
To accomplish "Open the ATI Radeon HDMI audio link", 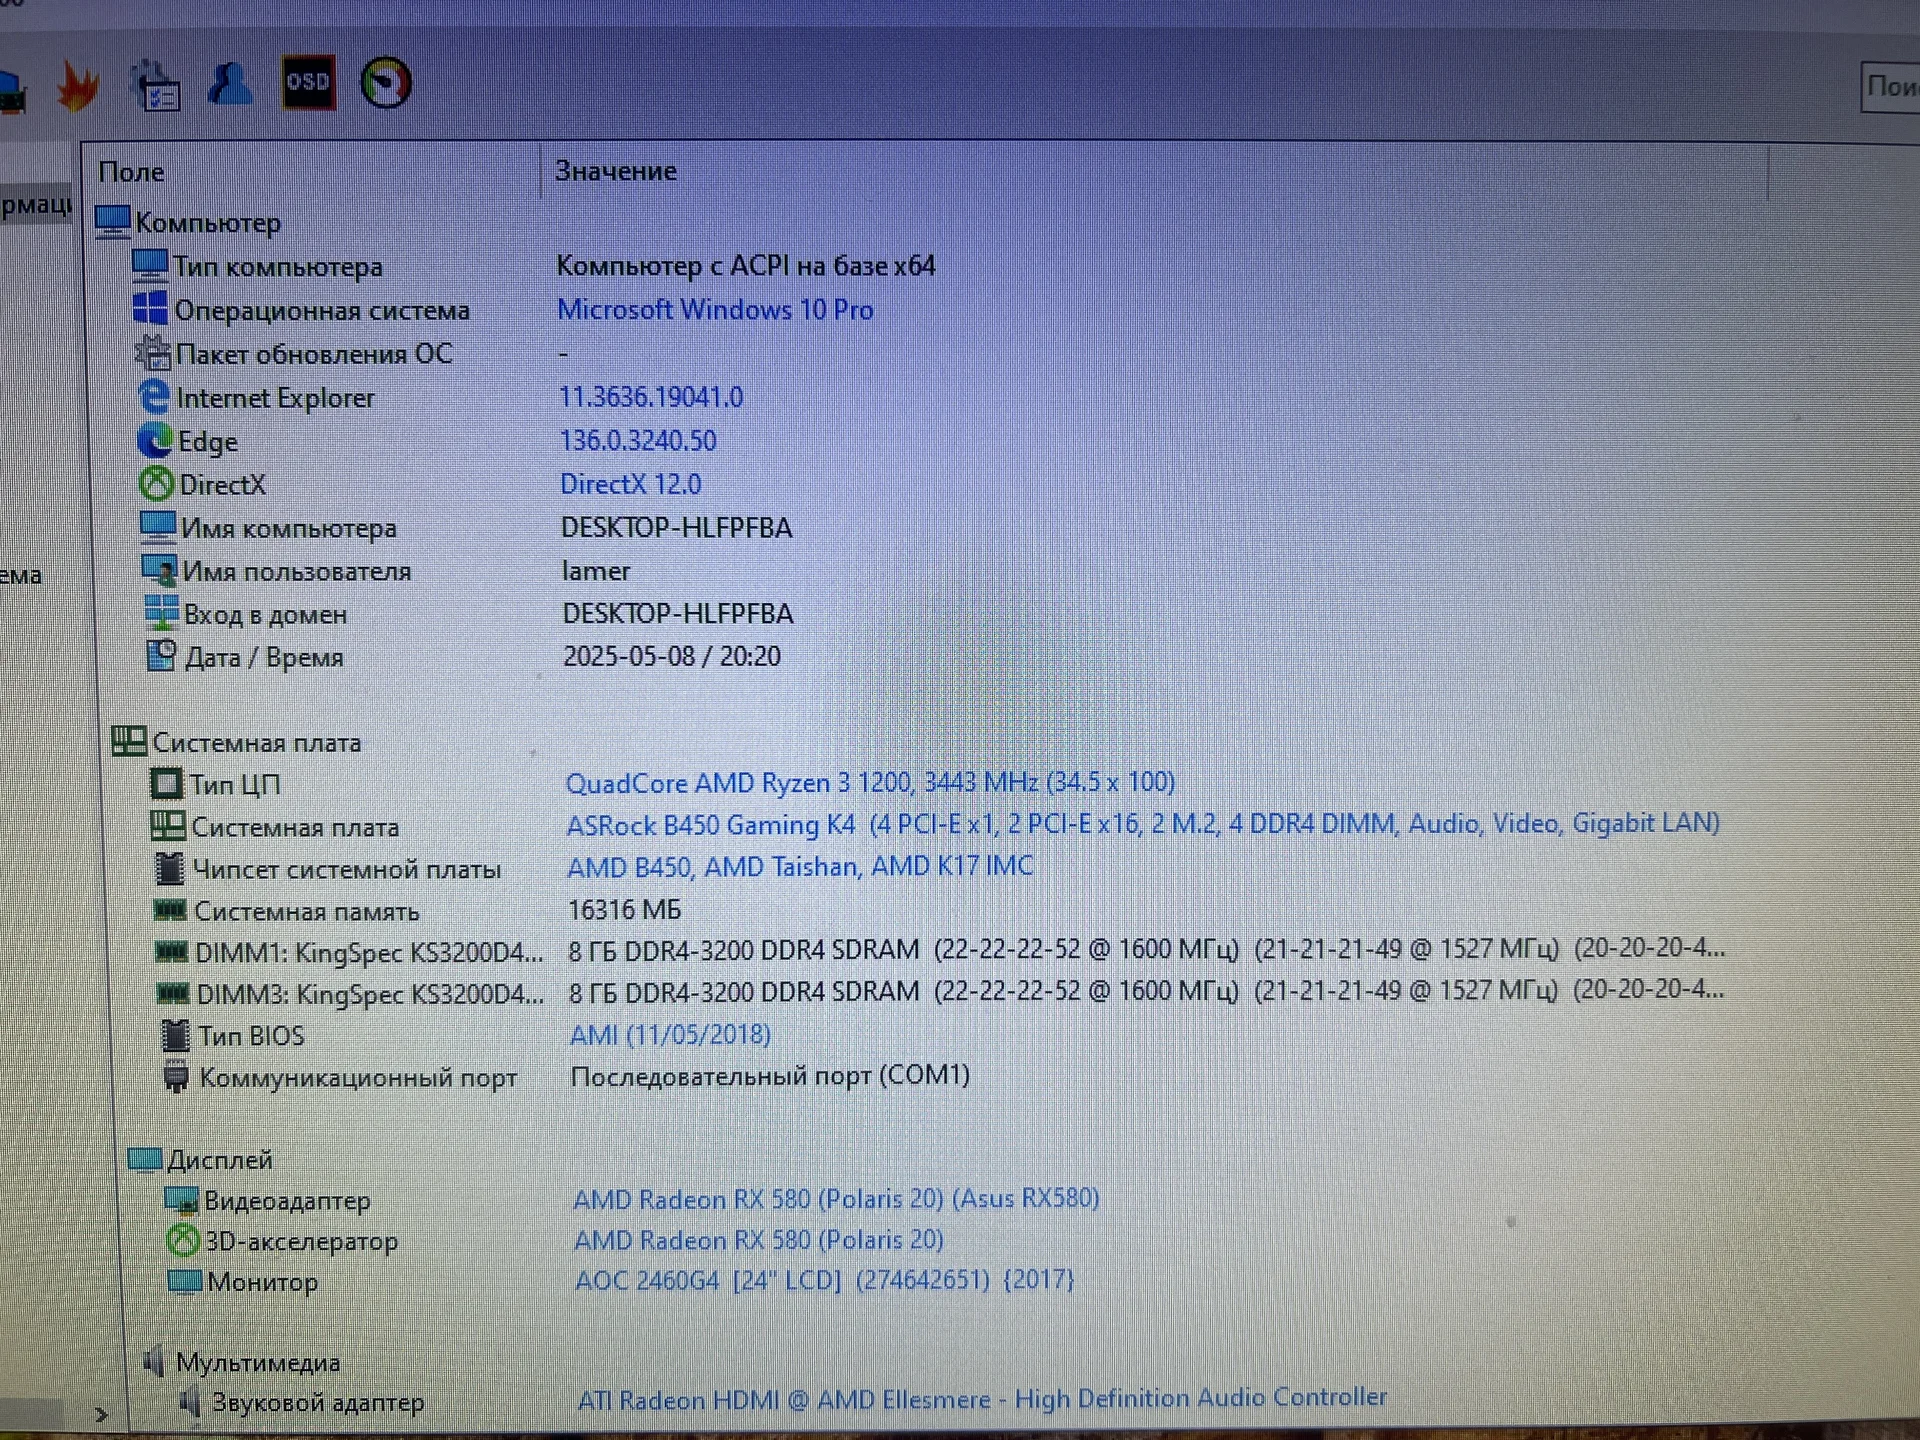I will [x=982, y=1398].
